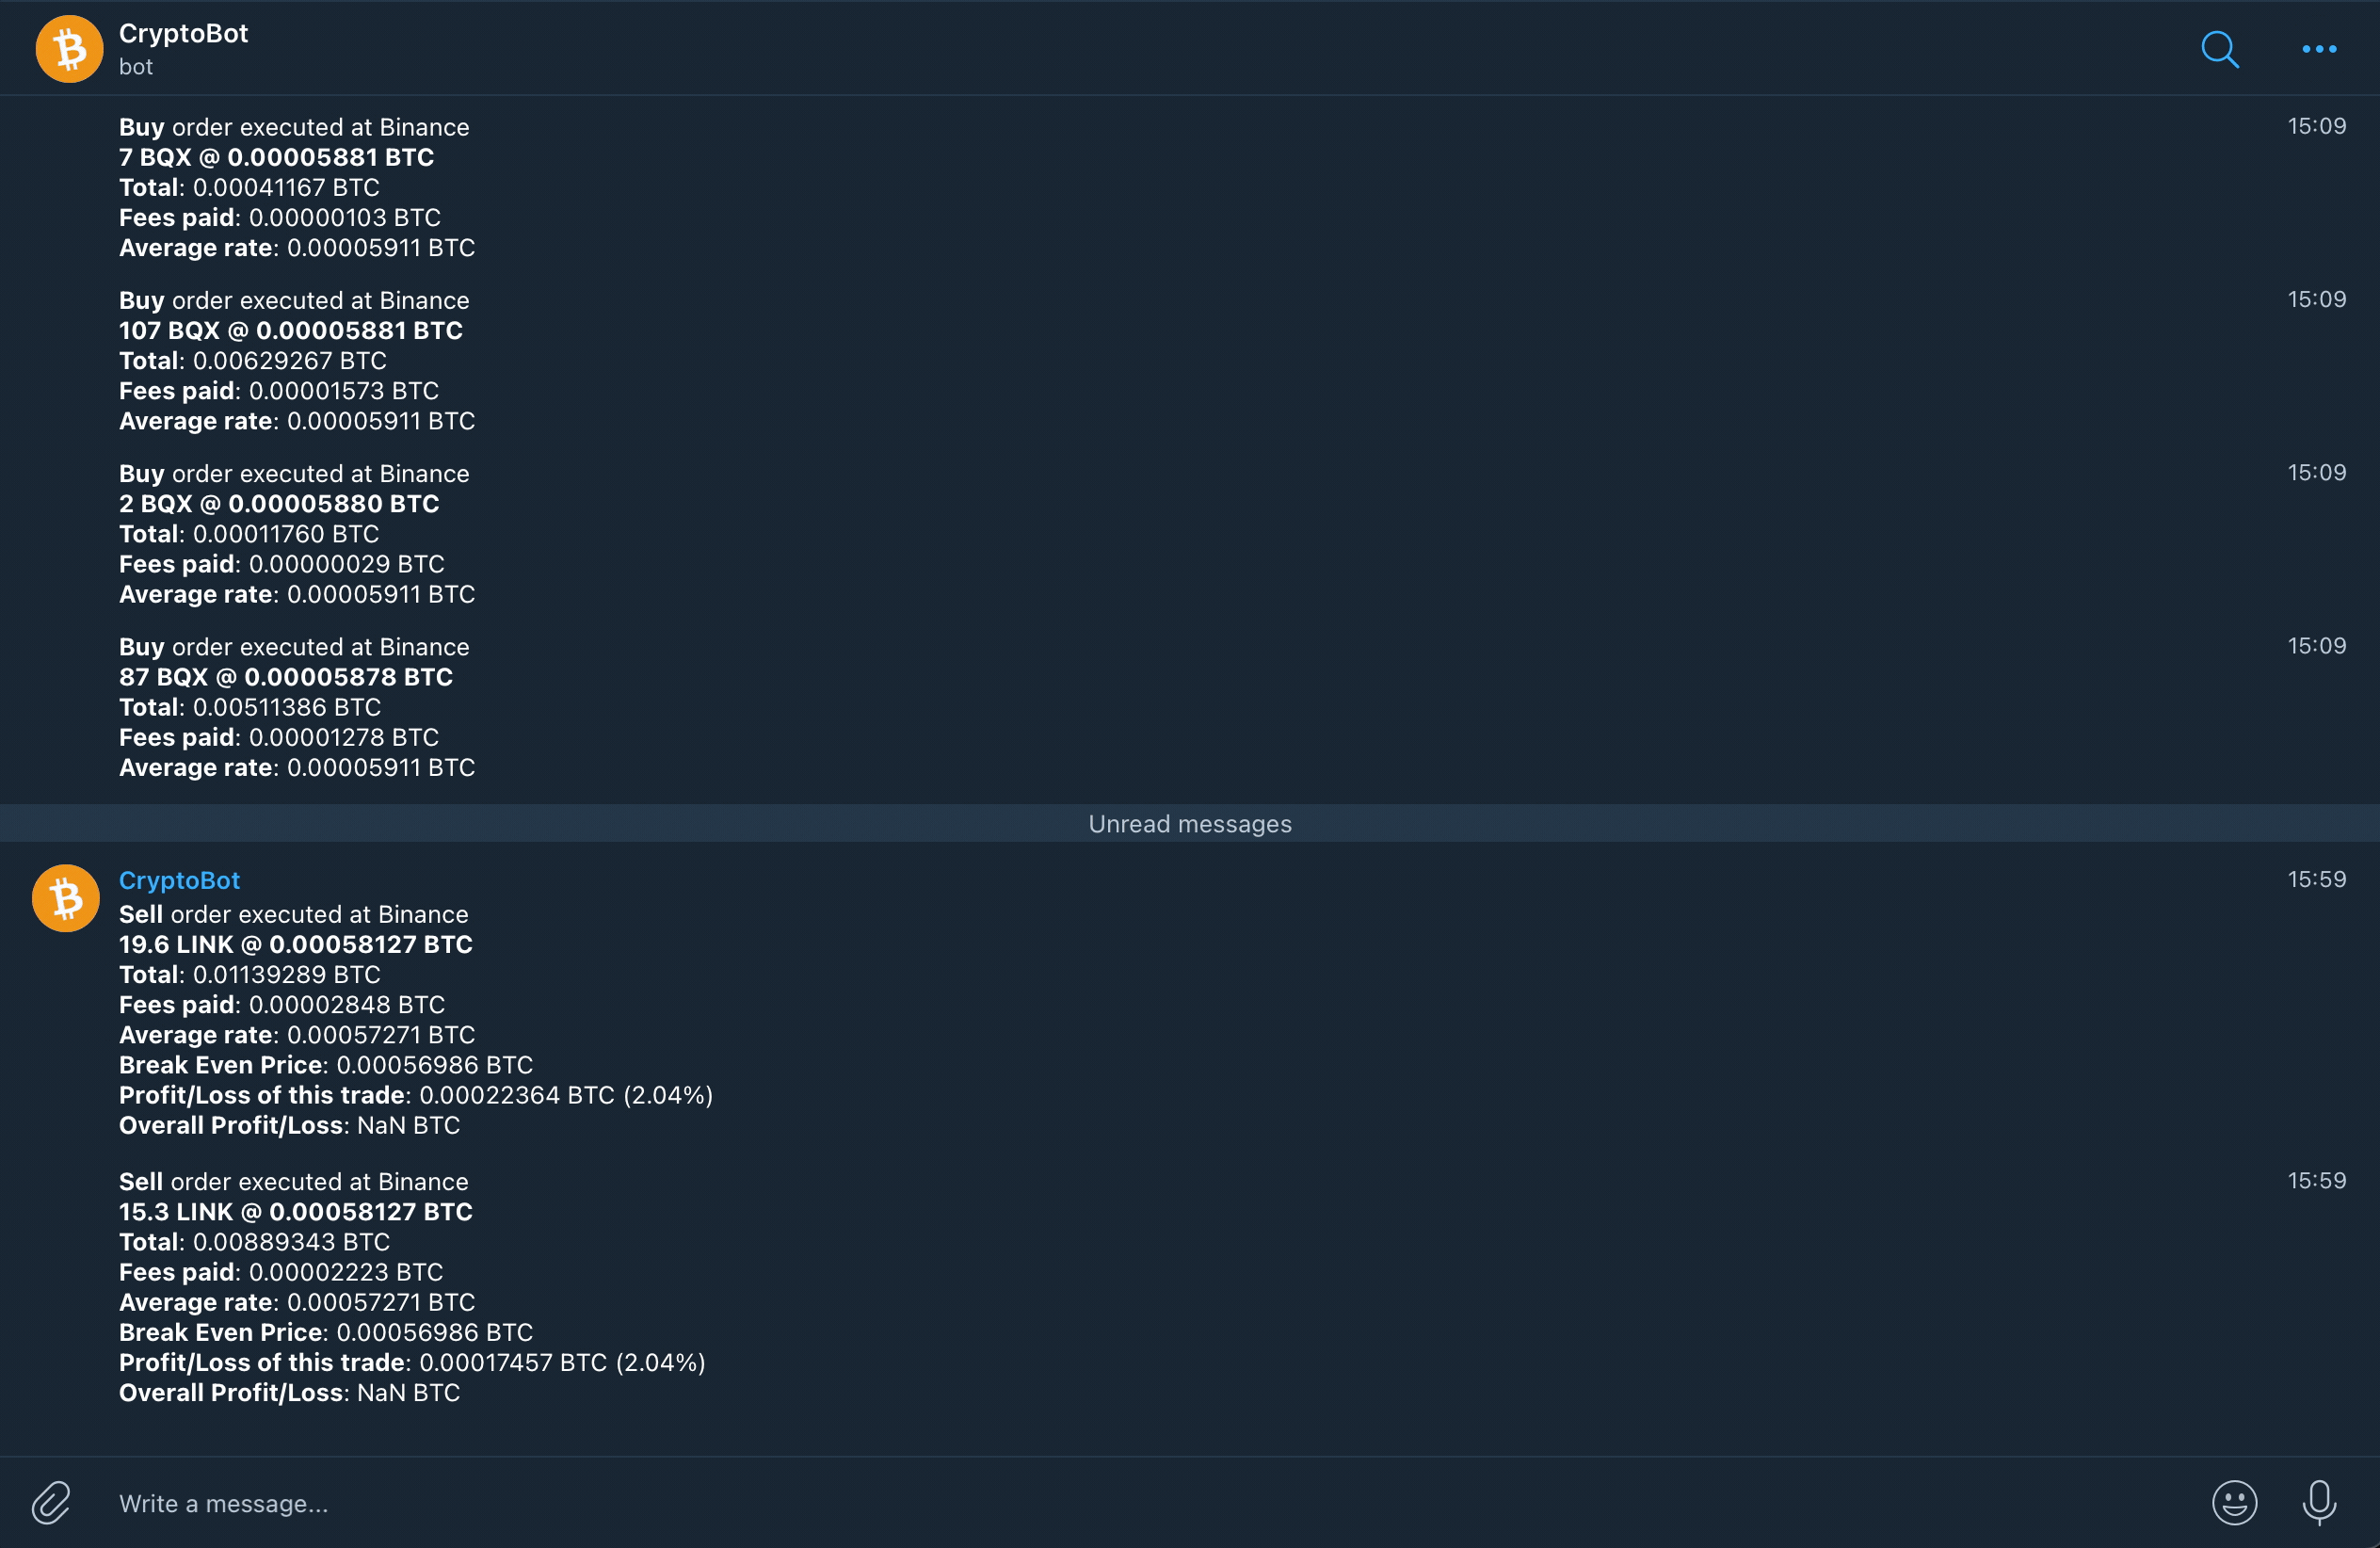Click "Fees paid: 0.00001278 BTC"

[279, 737]
